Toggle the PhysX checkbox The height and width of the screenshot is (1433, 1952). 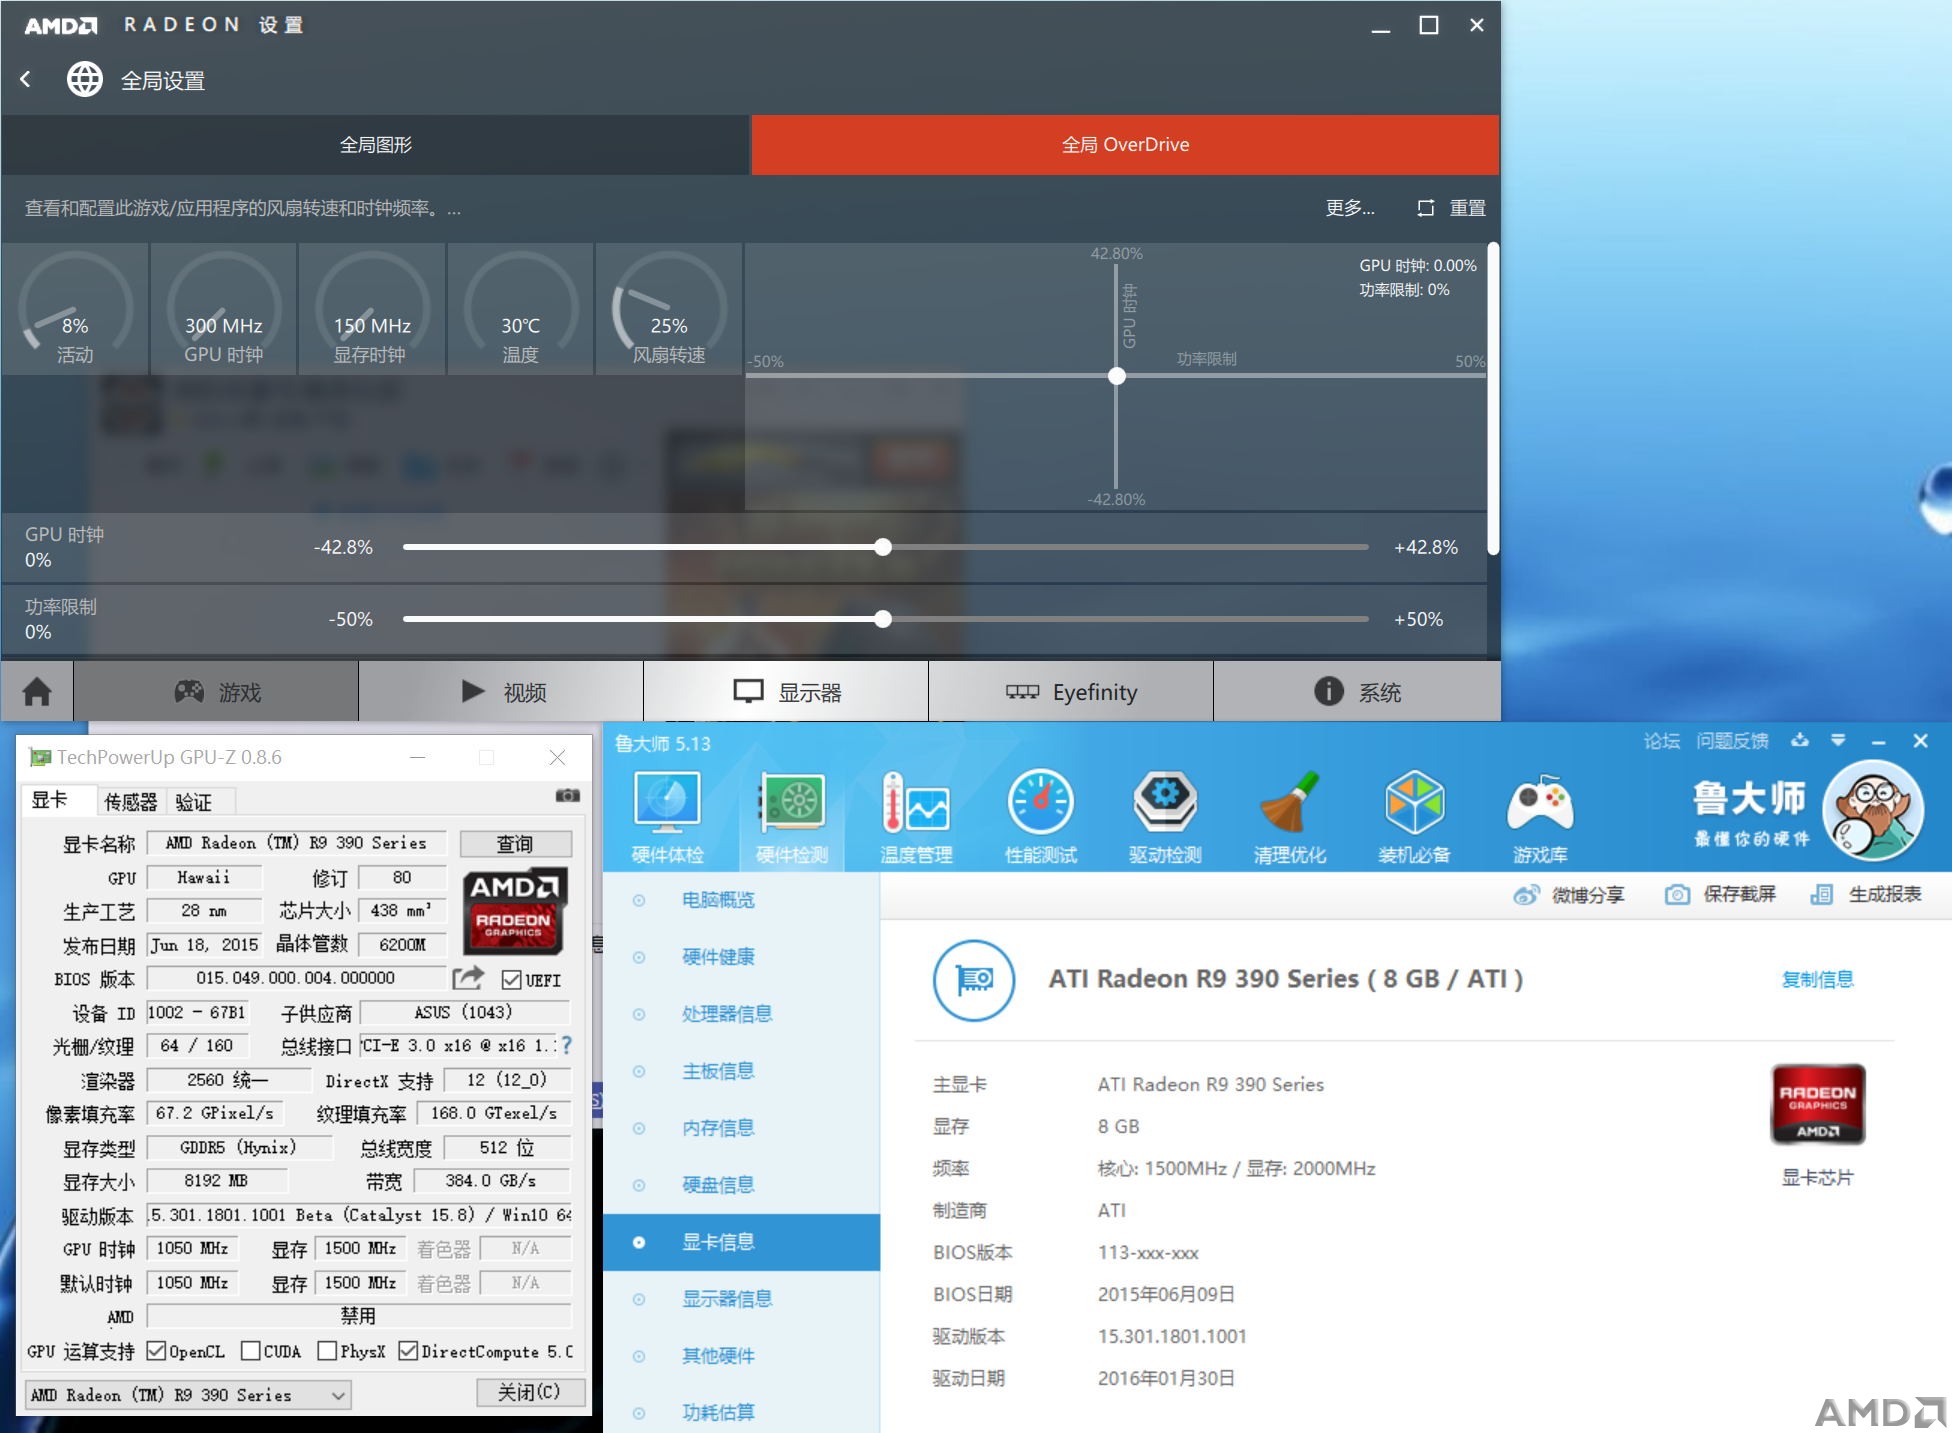click(327, 1351)
